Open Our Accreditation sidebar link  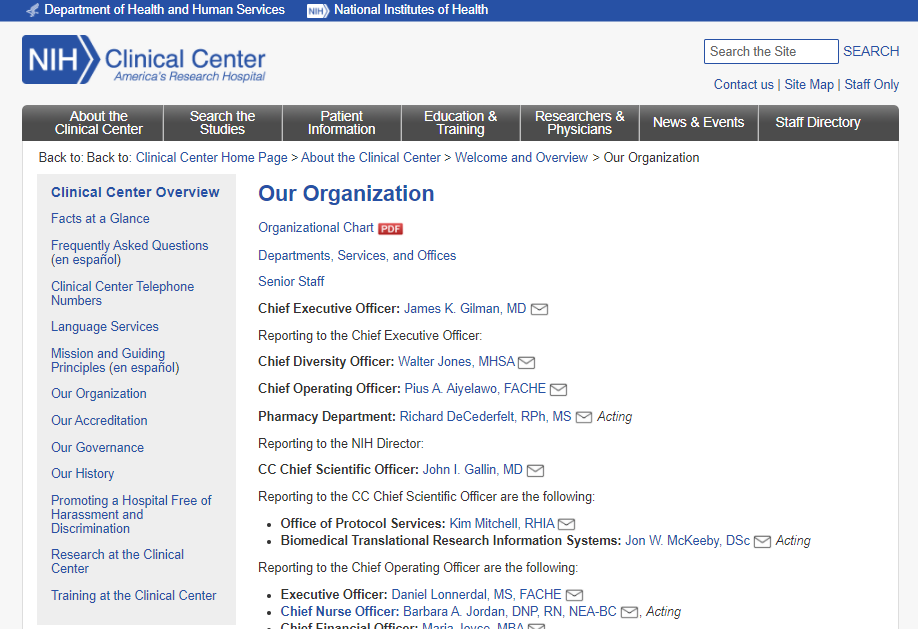pos(99,421)
